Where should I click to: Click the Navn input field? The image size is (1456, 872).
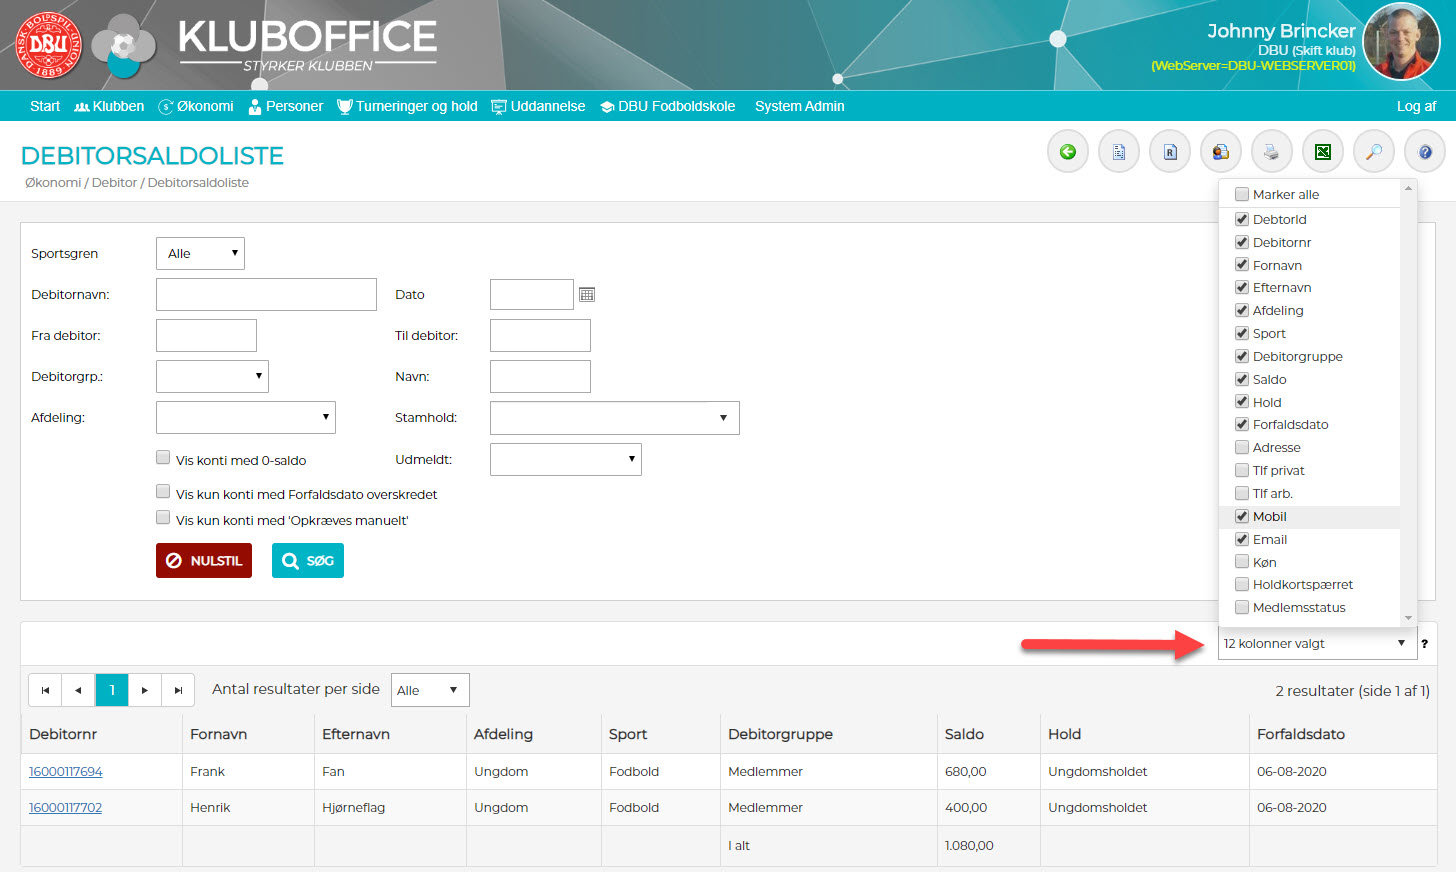pyautogui.click(x=540, y=376)
